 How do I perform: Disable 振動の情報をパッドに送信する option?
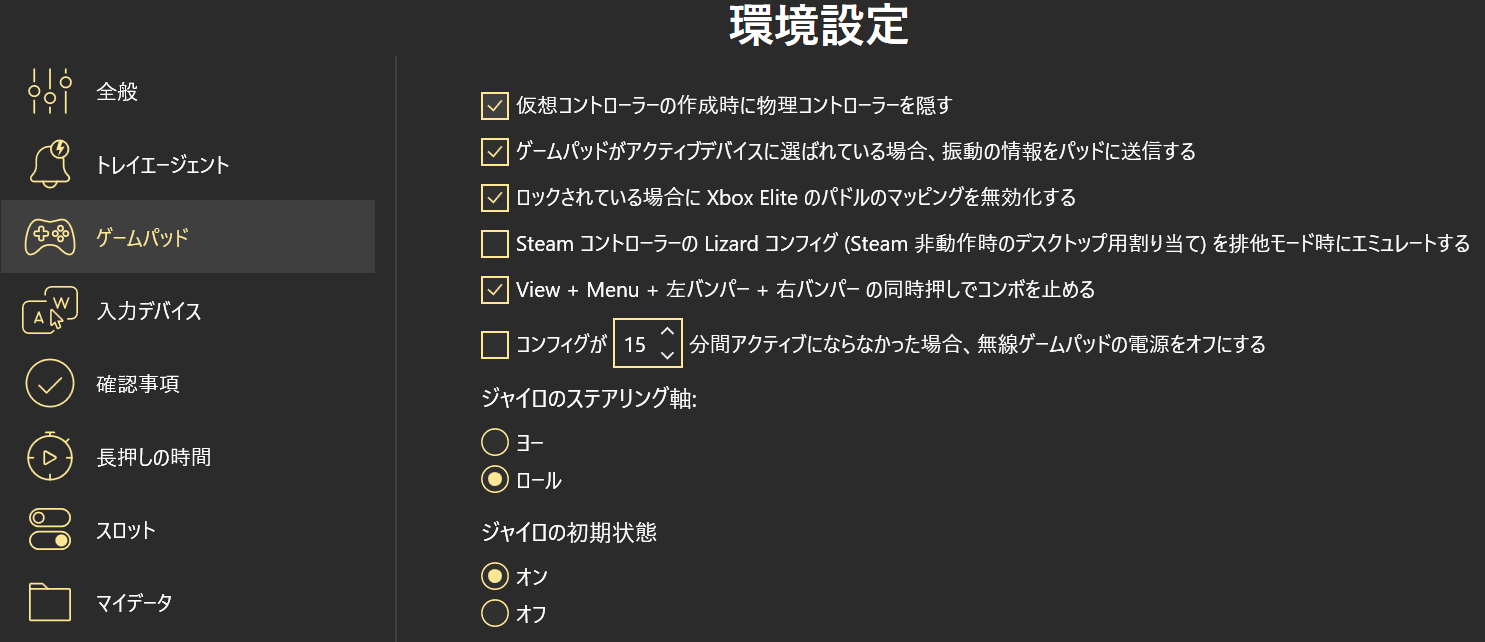[494, 151]
